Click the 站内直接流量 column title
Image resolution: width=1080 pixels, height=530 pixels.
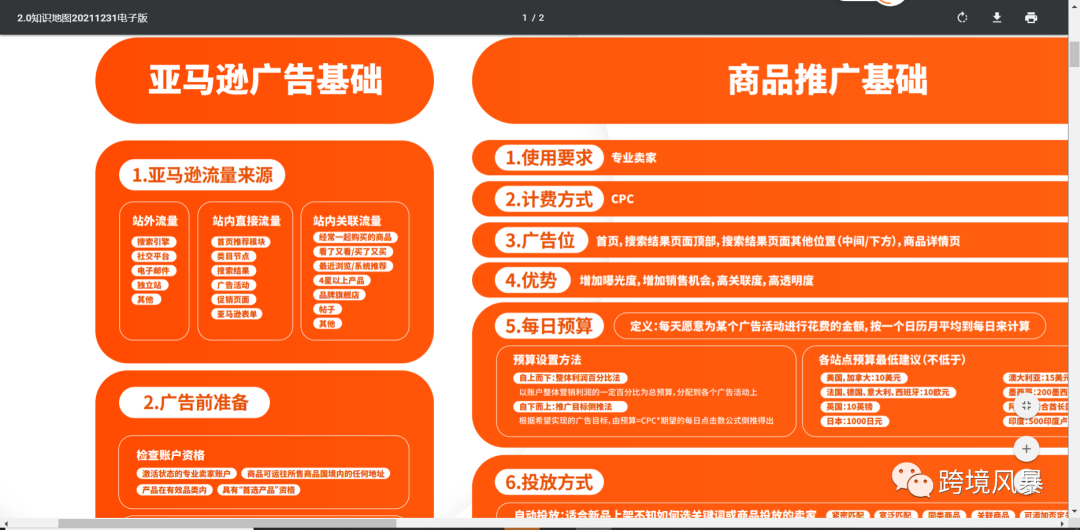247,221
